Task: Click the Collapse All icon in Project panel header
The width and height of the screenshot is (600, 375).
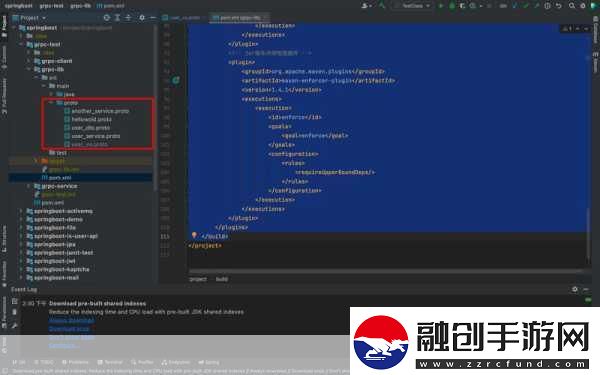Action: pos(128,18)
